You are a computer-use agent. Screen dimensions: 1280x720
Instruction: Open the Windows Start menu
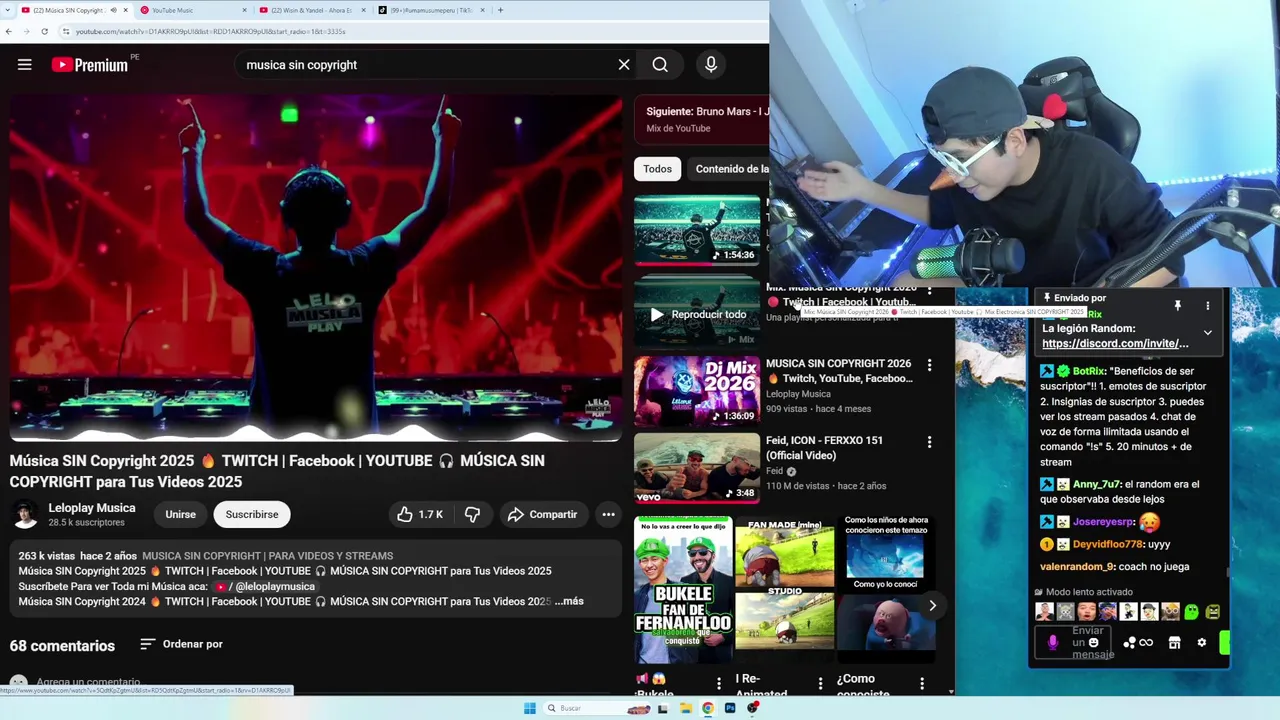(529, 708)
